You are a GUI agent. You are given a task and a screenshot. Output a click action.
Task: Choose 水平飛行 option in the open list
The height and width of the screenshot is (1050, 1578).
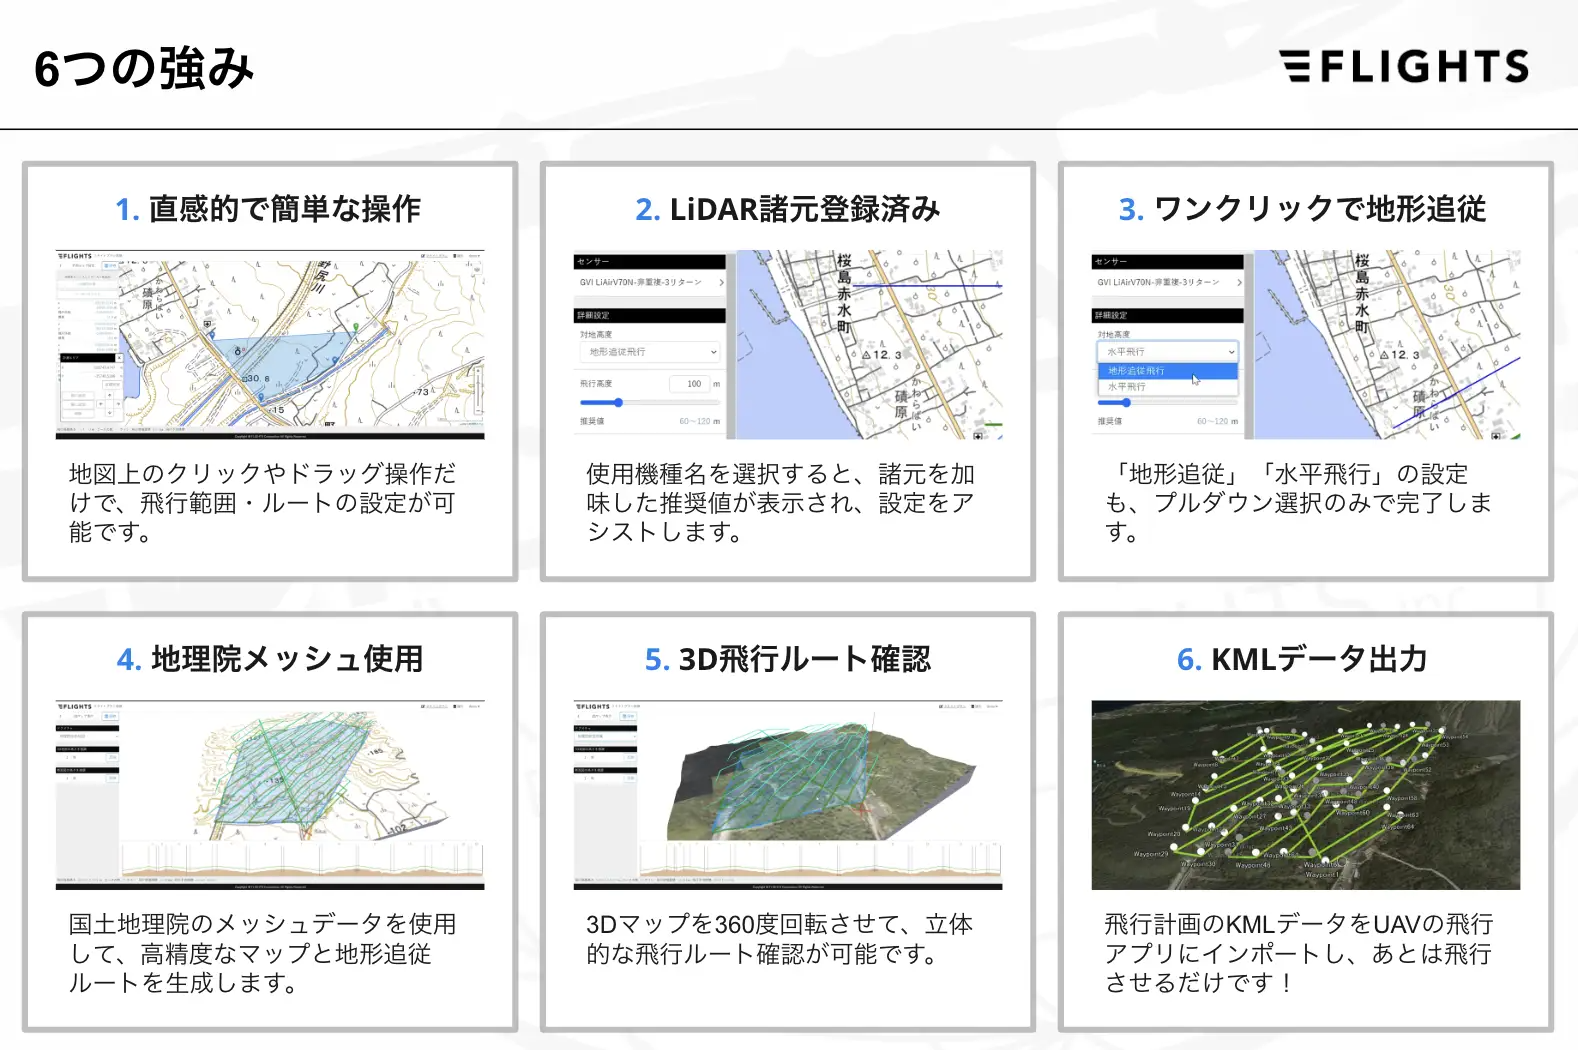tap(1167, 386)
